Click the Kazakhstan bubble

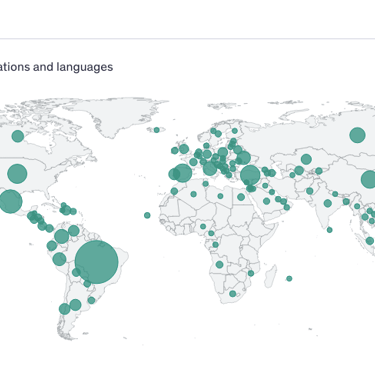tap(306, 159)
